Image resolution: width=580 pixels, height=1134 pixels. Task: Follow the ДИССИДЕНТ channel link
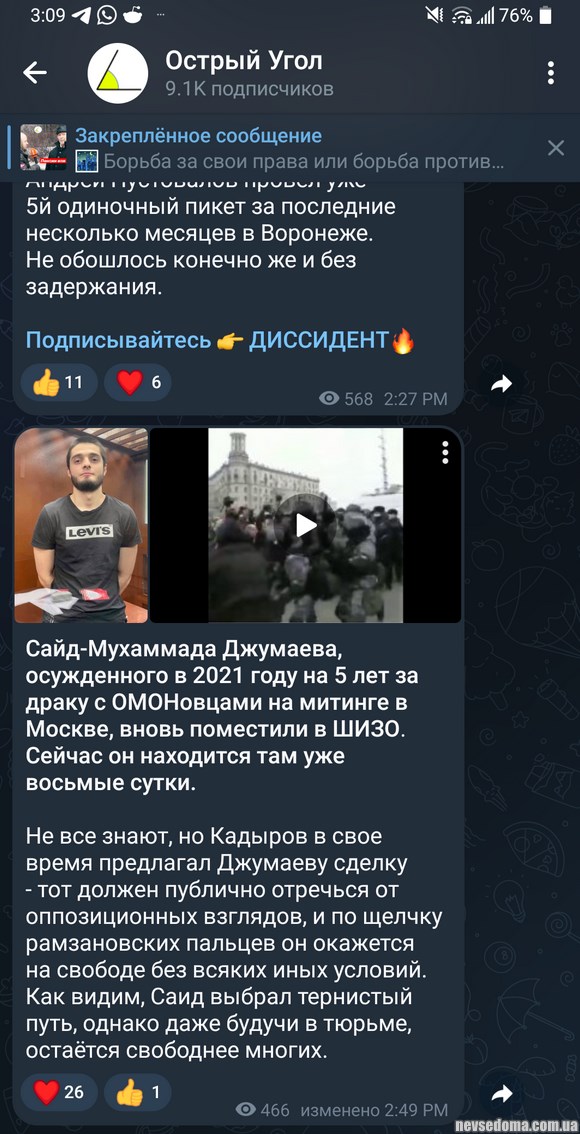320,340
